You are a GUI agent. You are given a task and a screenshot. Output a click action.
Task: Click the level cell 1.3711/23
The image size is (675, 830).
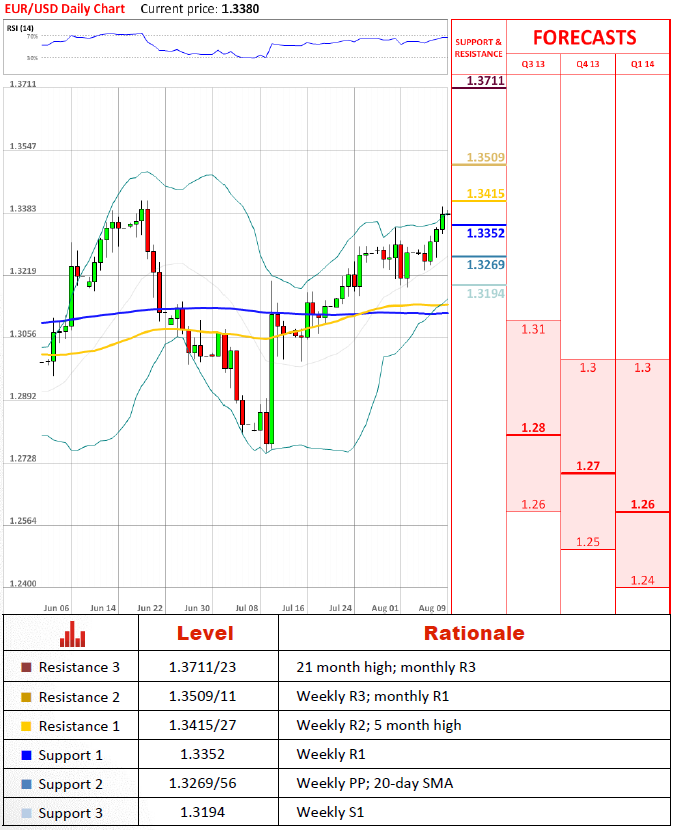pyautogui.click(x=202, y=667)
